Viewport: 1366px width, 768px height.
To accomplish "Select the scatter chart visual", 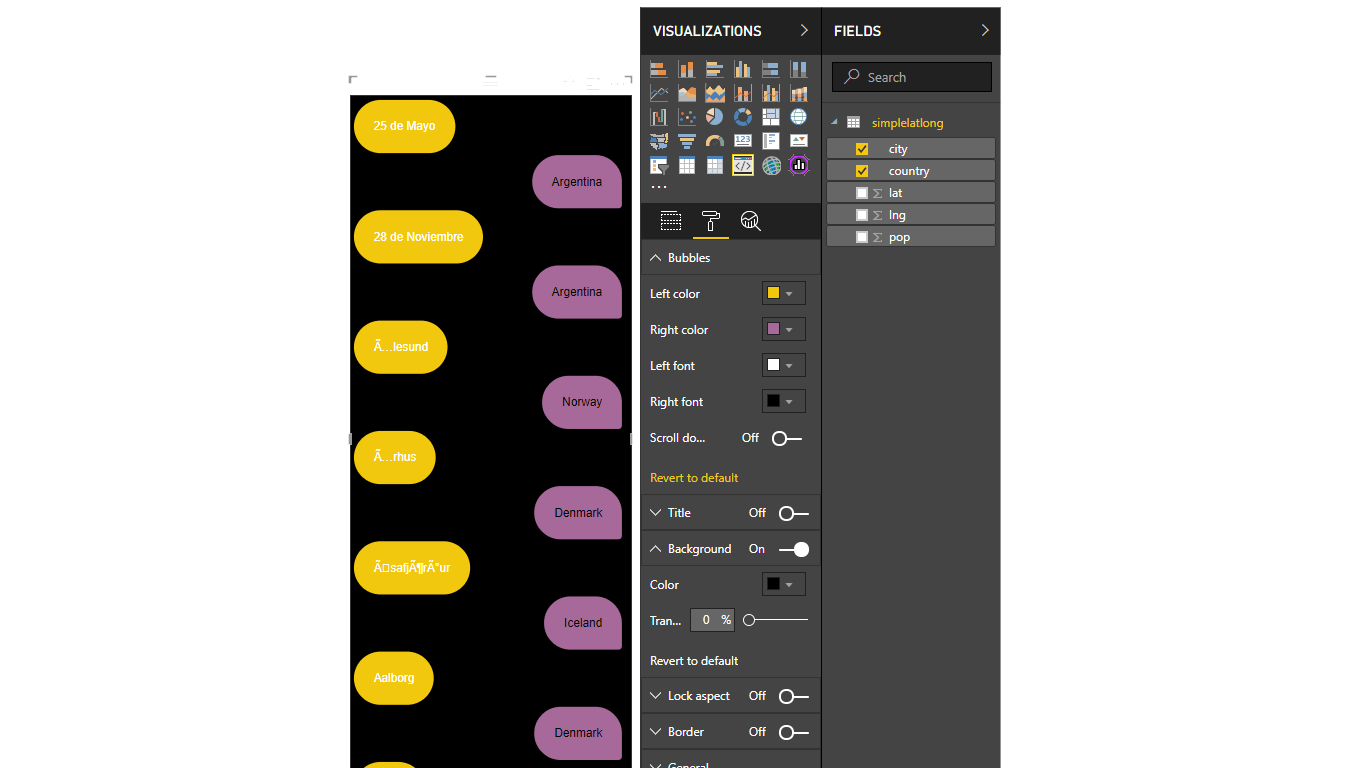I will (687, 117).
